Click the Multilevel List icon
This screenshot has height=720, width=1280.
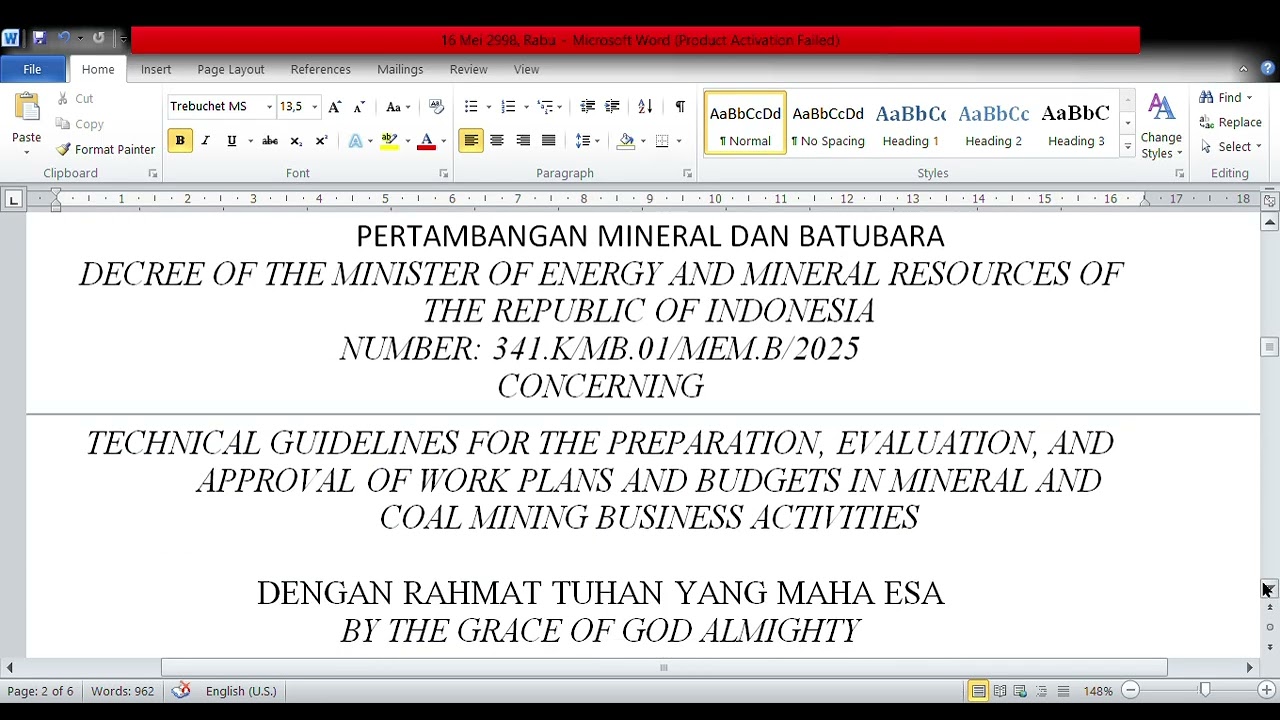click(x=545, y=107)
